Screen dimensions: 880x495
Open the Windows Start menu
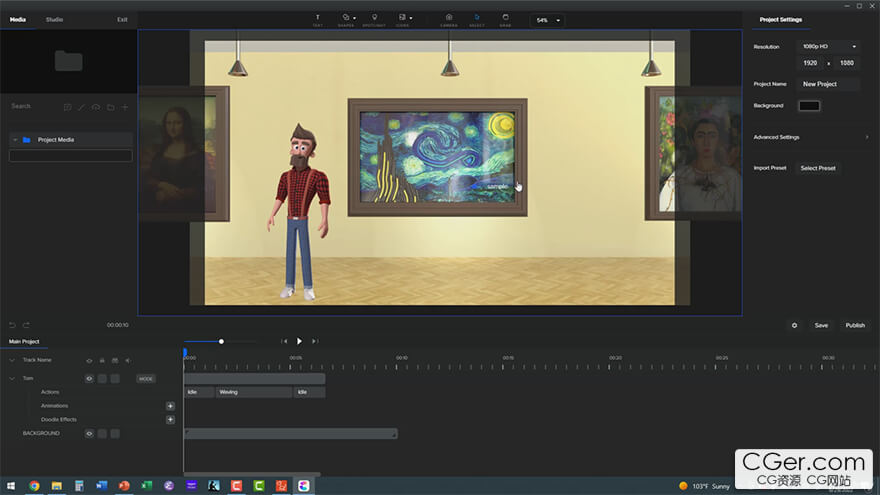[11, 486]
